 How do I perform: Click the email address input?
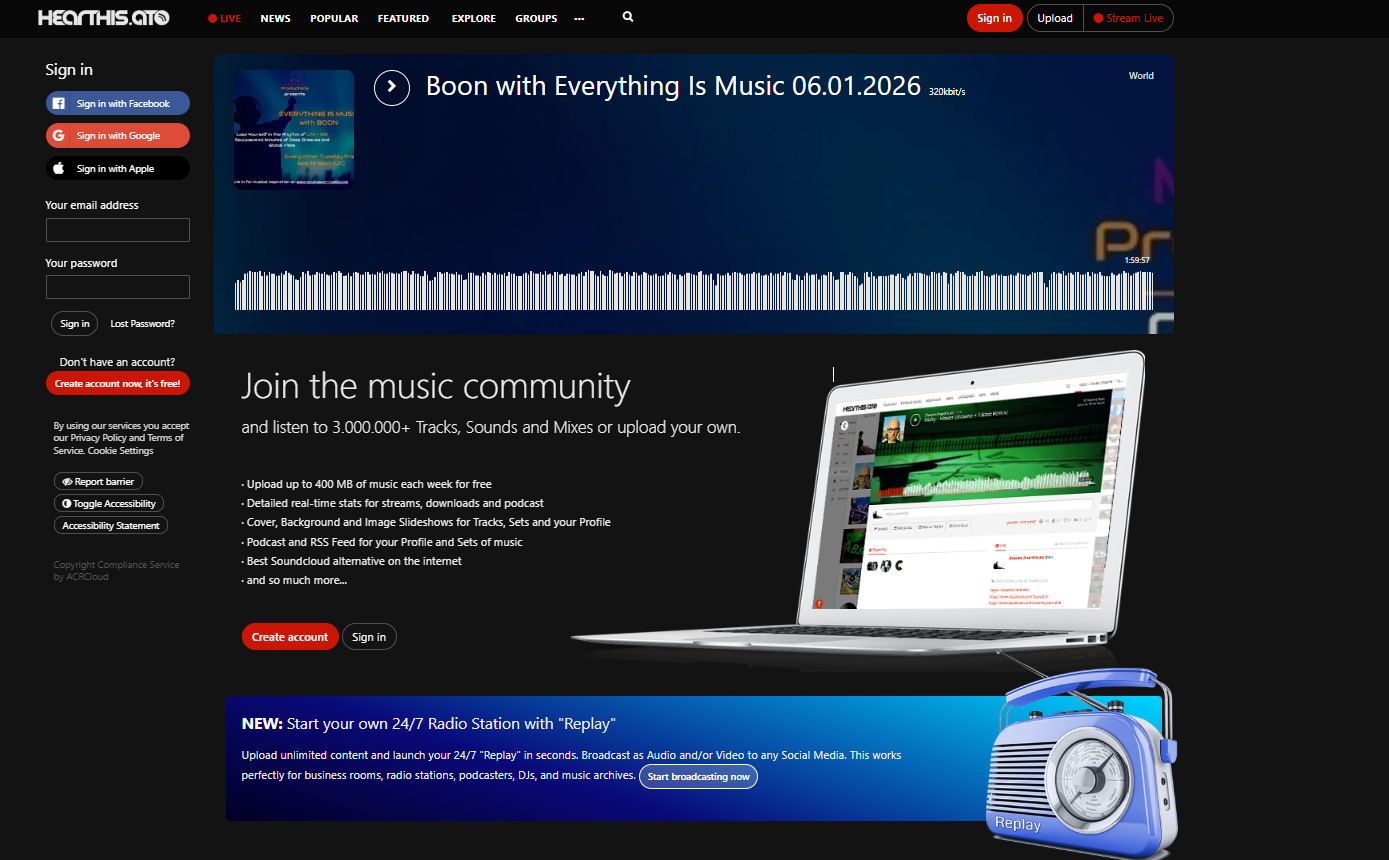[x=117, y=229]
